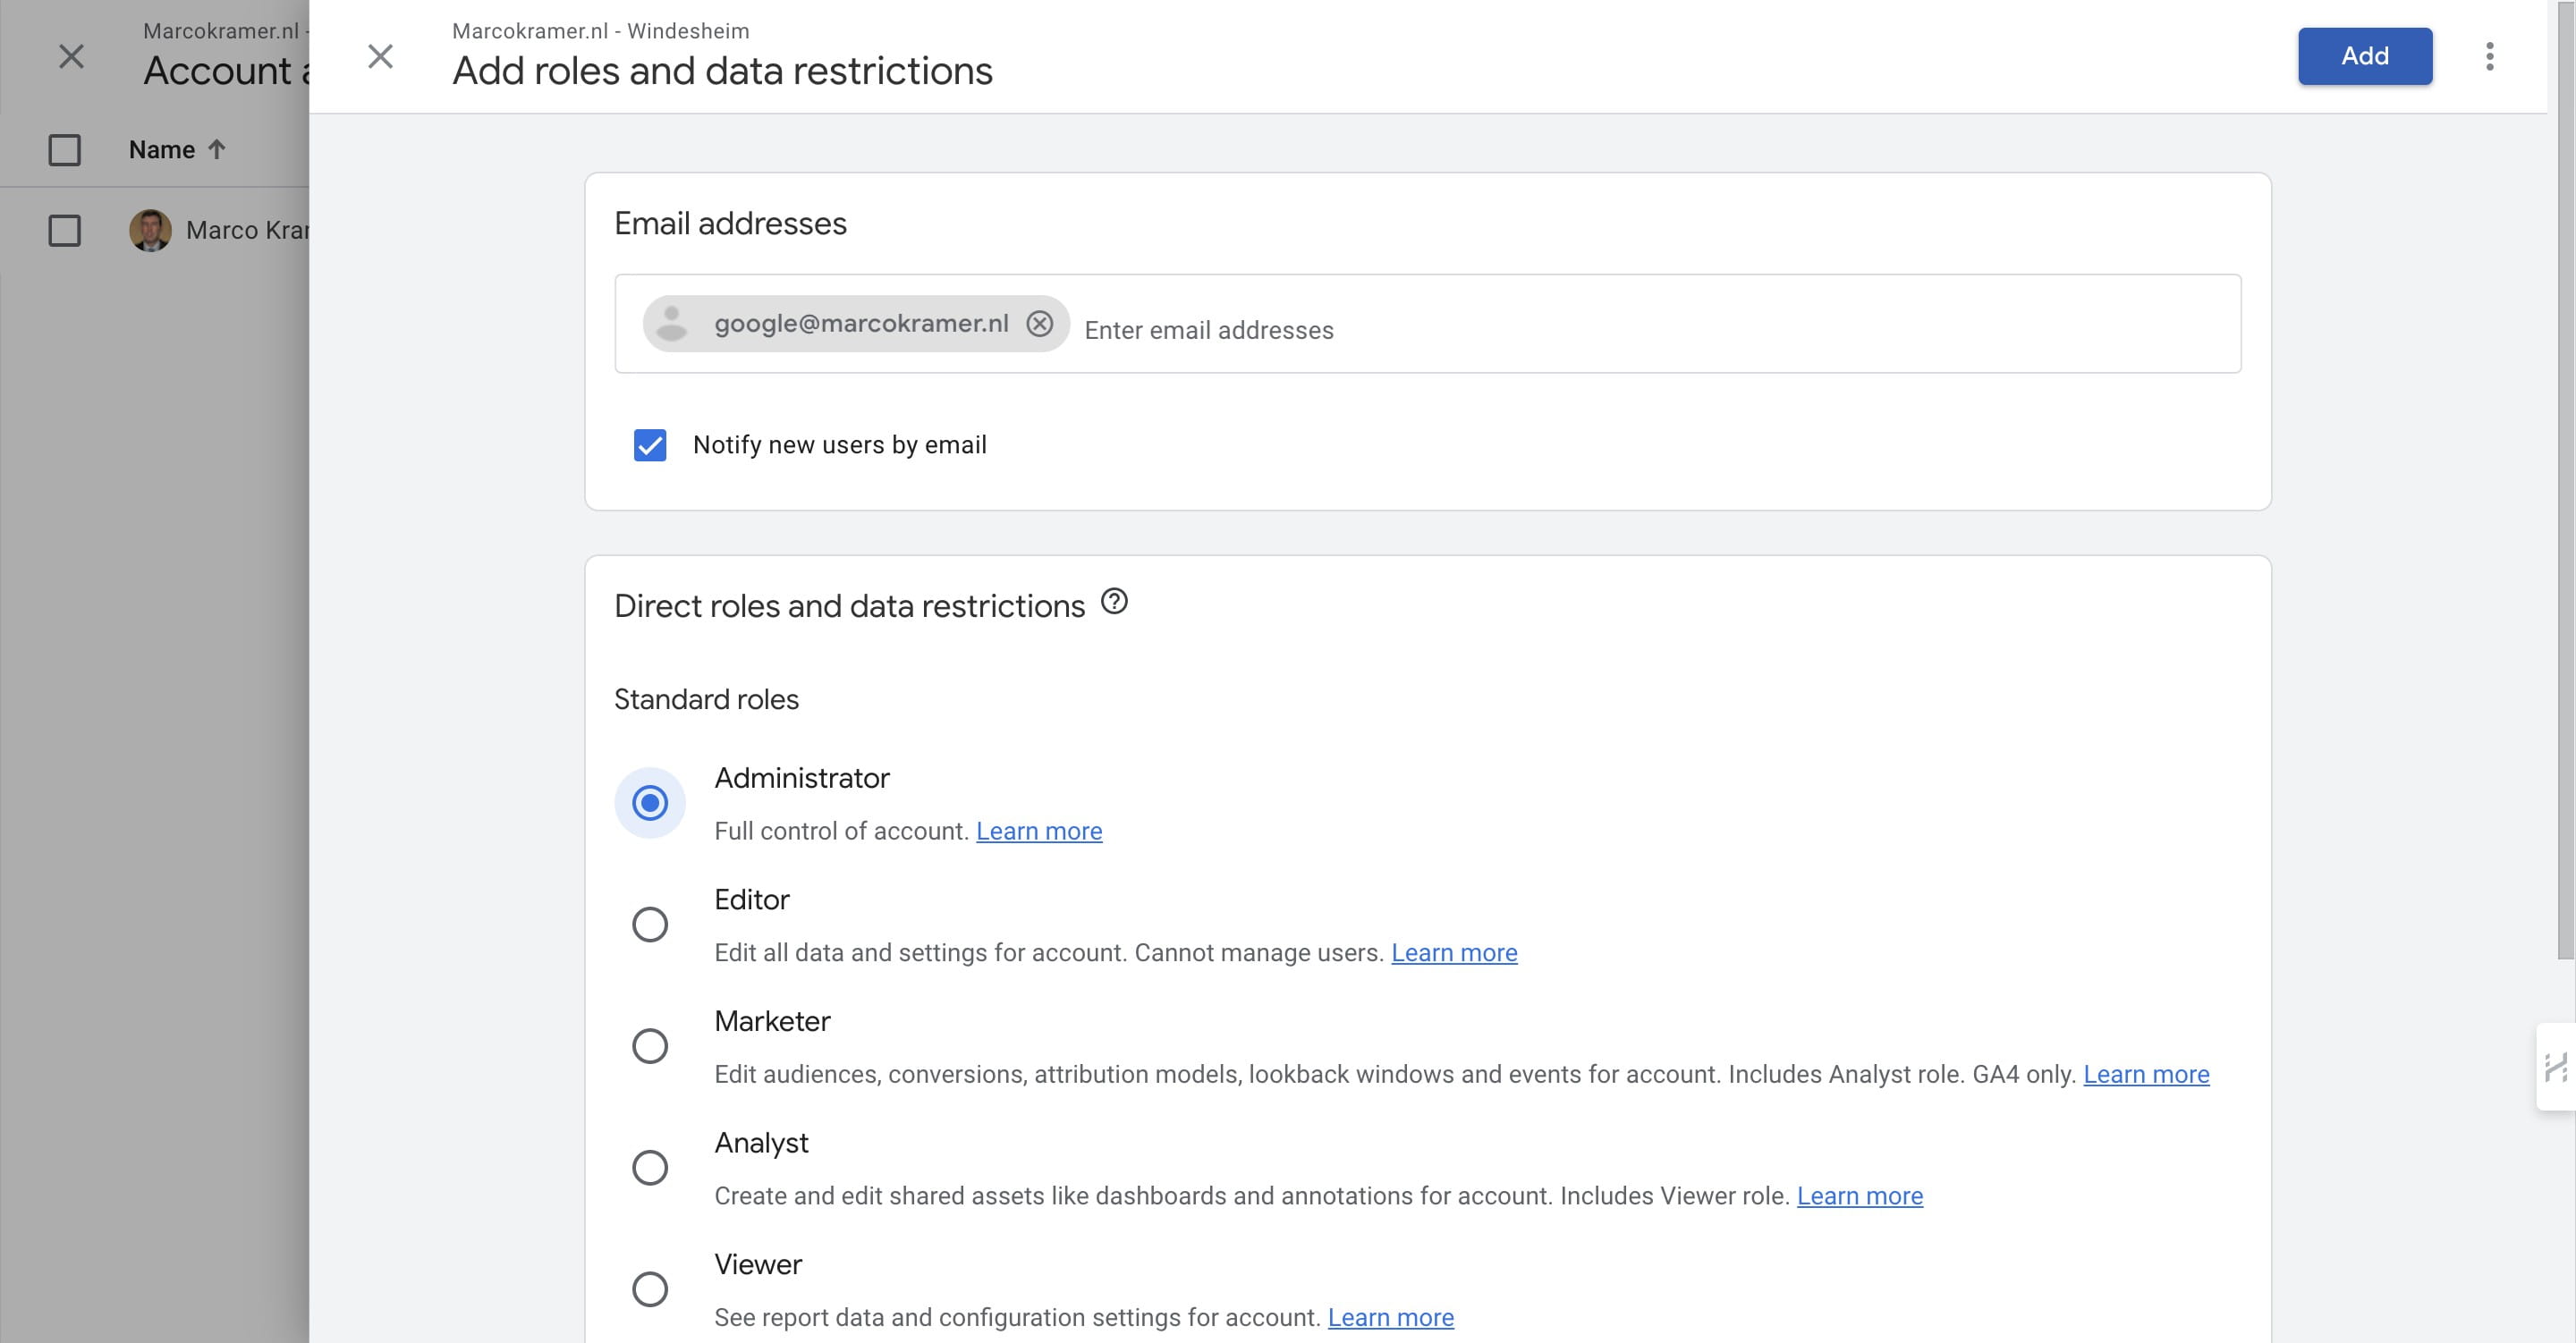Tick the select-all checkbox in header
This screenshot has height=1343, width=2576.
click(x=65, y=150)
